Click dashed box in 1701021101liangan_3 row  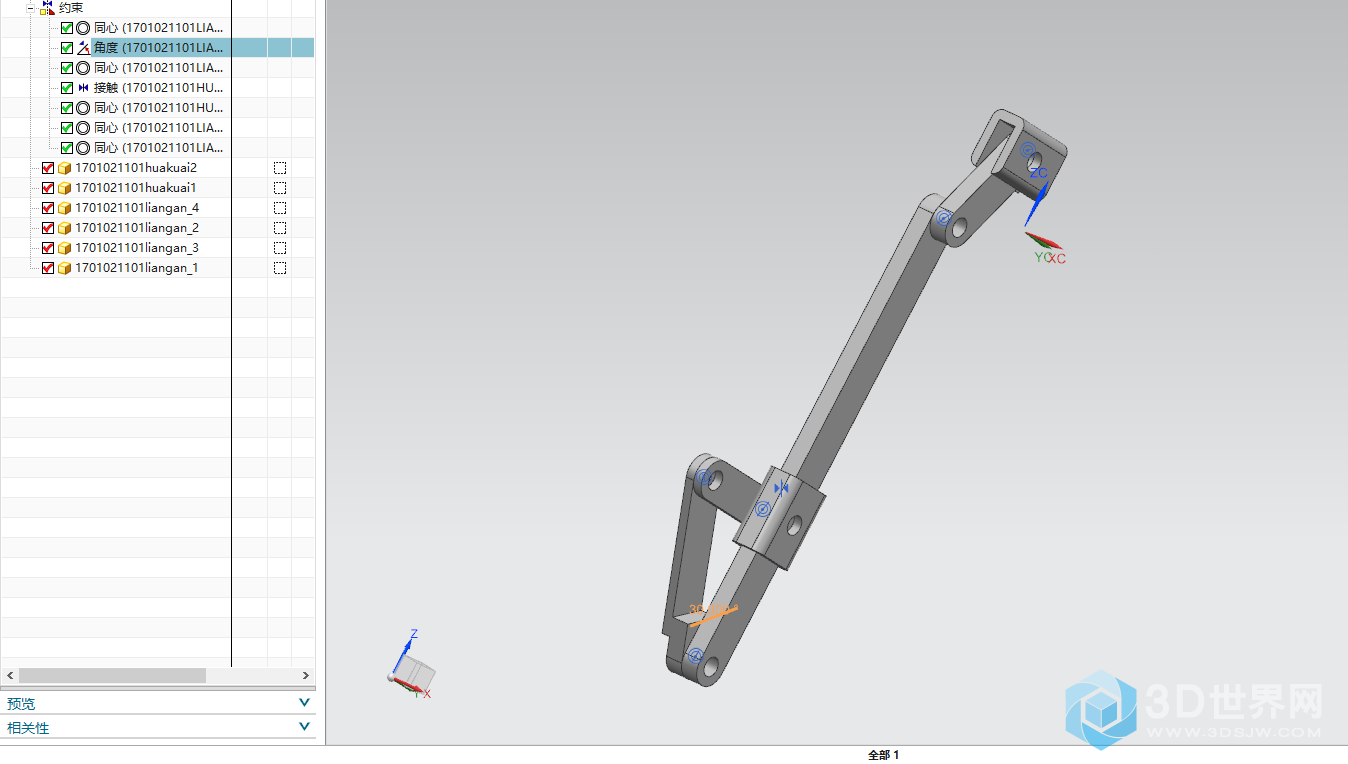point(280,248)
